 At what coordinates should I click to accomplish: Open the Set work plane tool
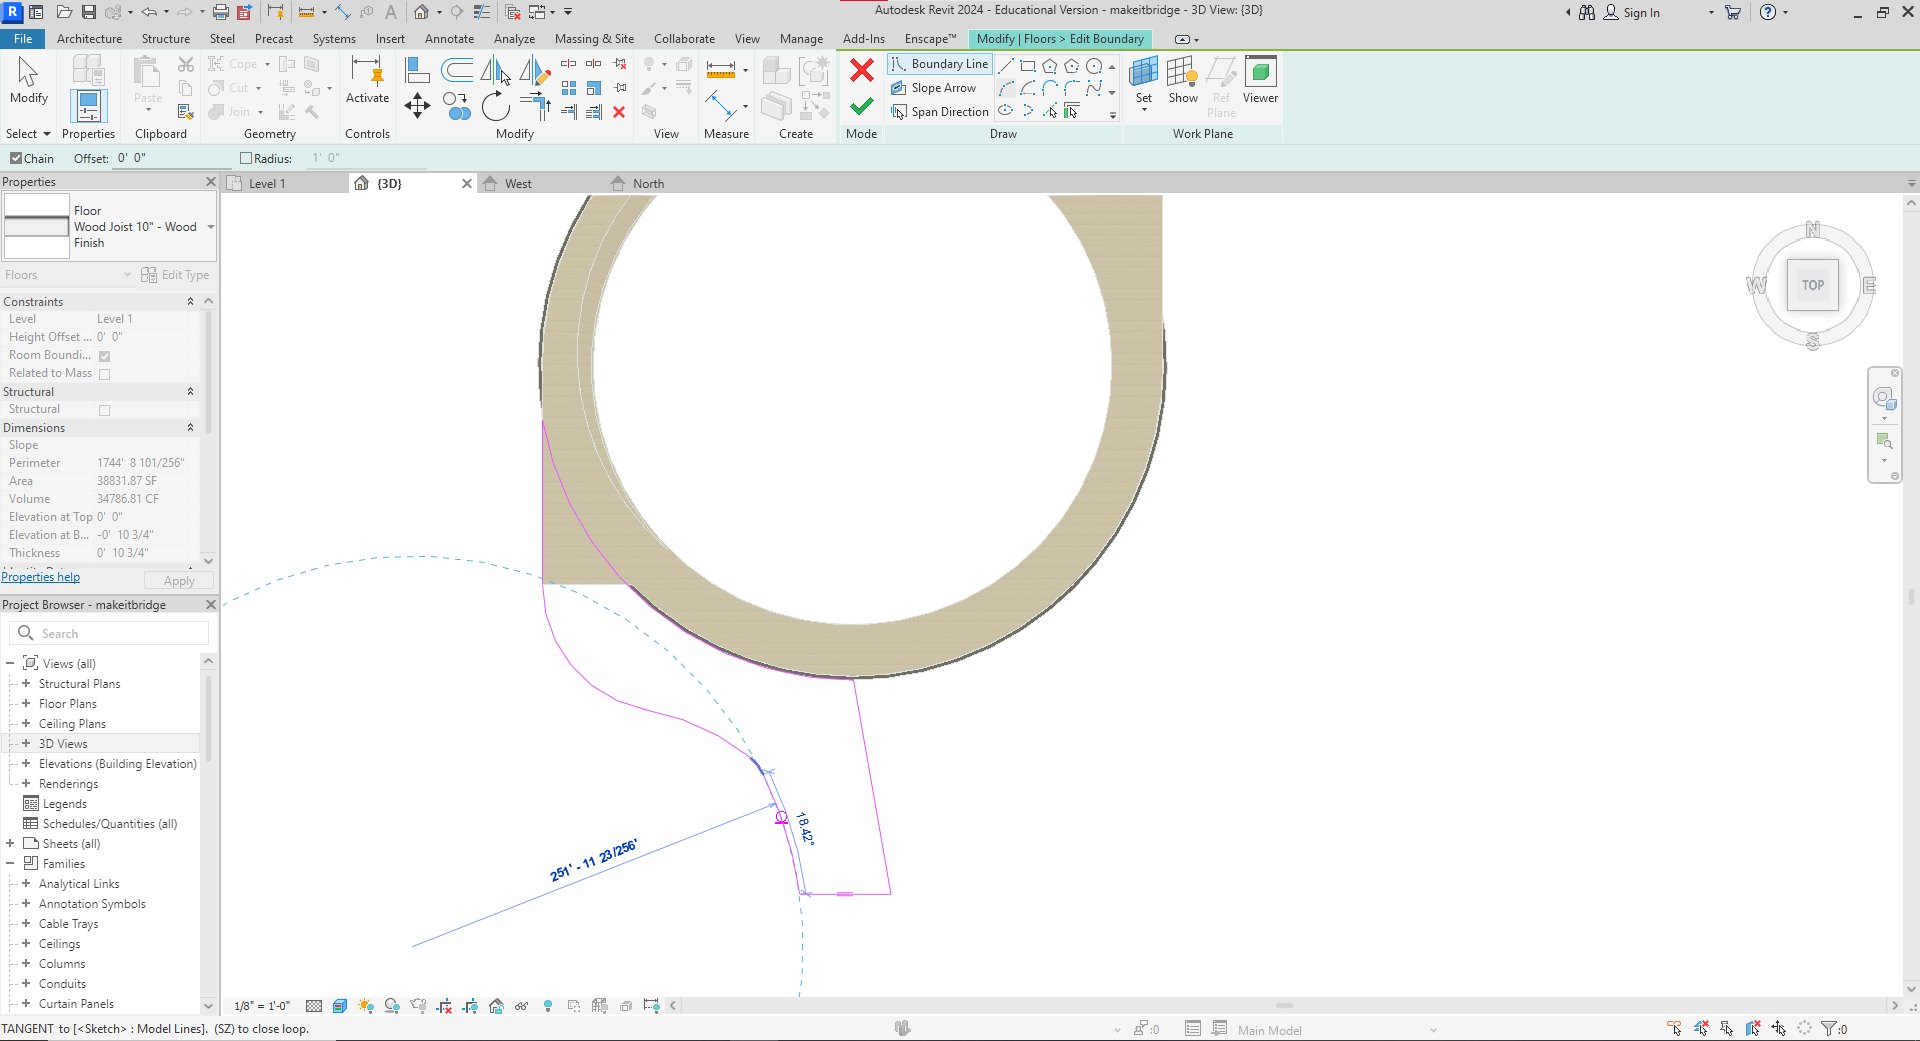coord(1144,80)
